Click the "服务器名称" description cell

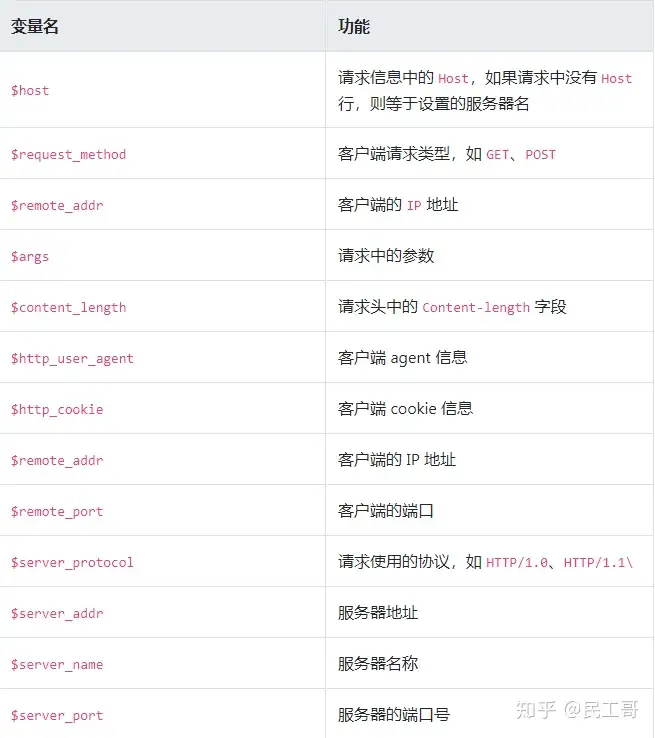378,664
